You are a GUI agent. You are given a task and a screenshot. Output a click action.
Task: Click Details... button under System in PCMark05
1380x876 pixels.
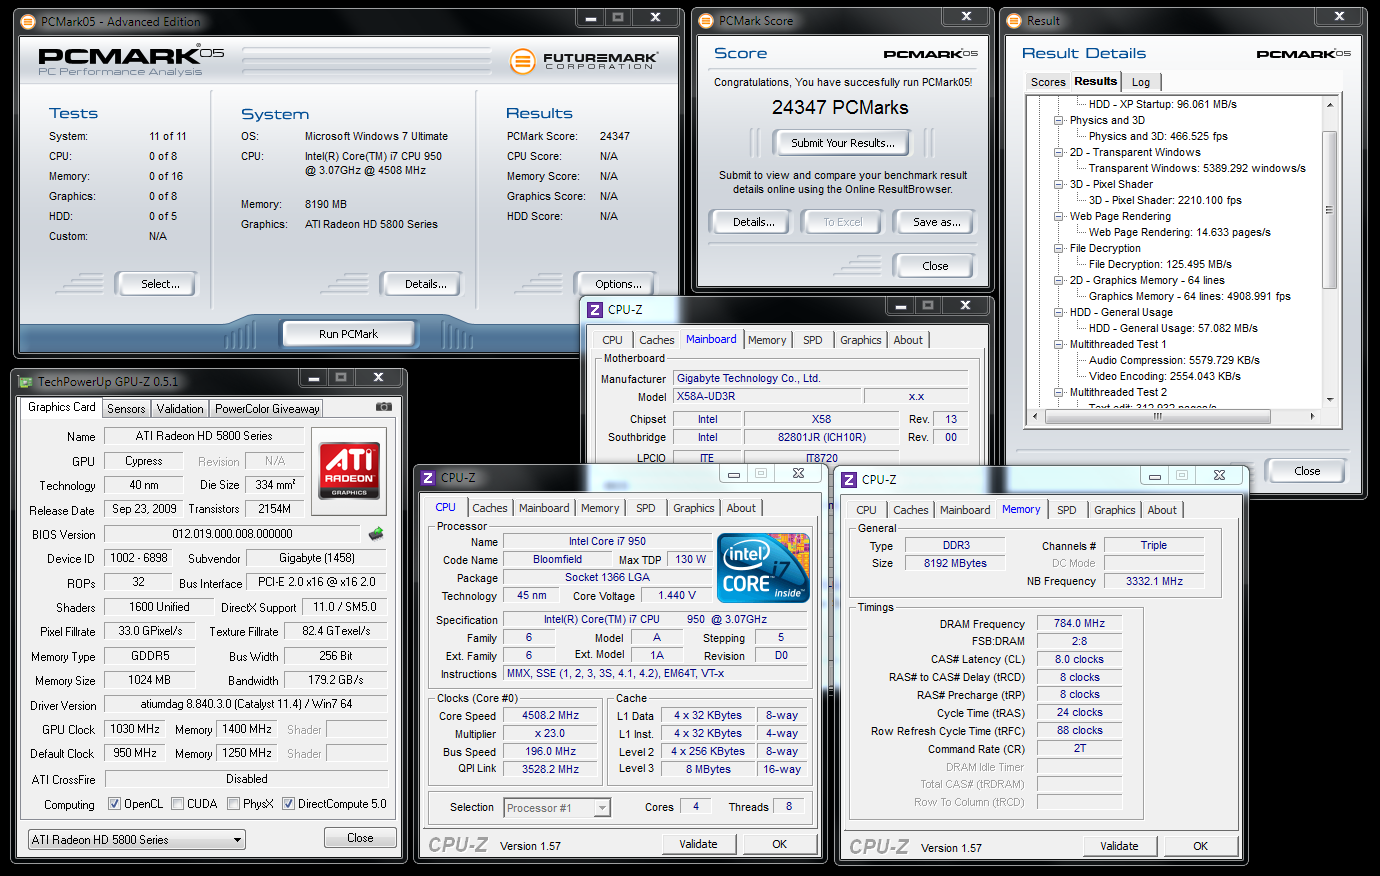pyautogui.click(x=425, y=284)
